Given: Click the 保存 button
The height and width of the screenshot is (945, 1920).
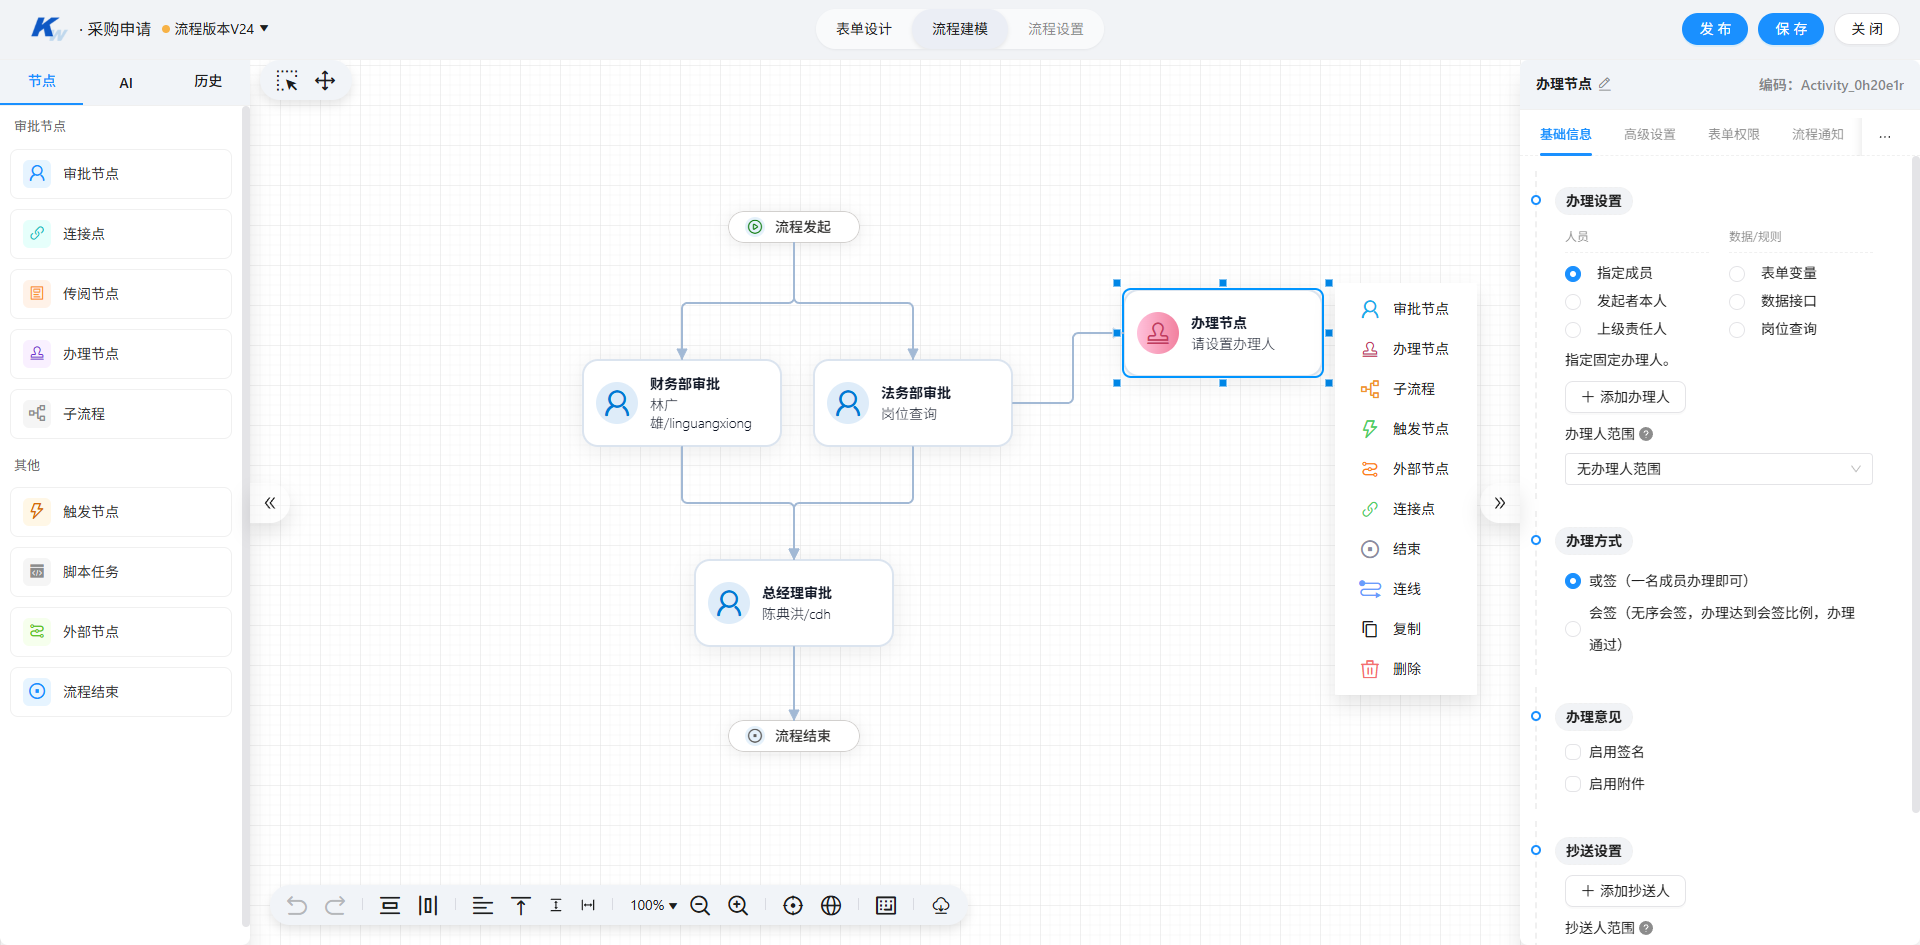Looking at the screenshot, I should [1791, 29].
